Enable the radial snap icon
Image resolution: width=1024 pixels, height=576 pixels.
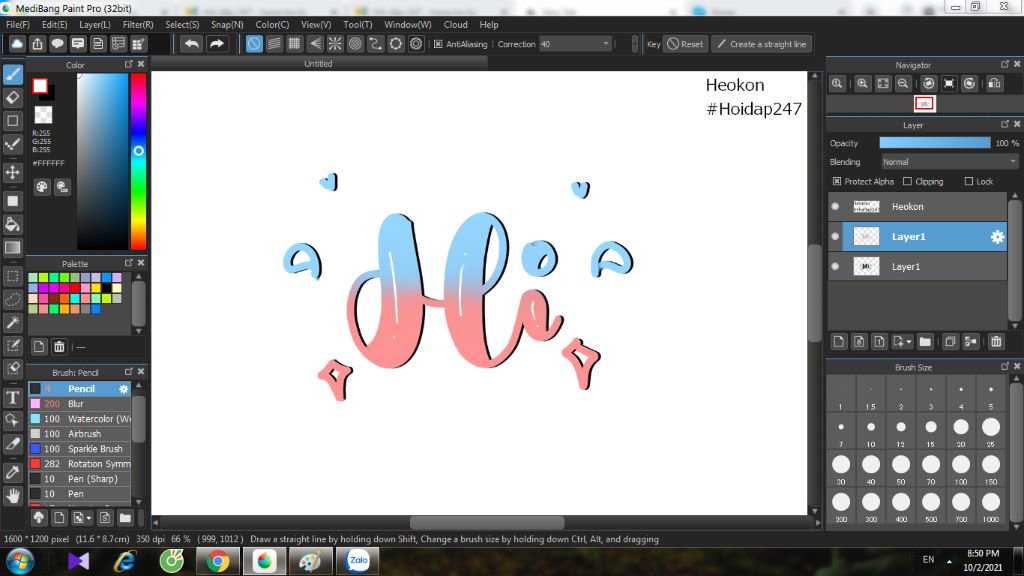[x=335, y=44]
